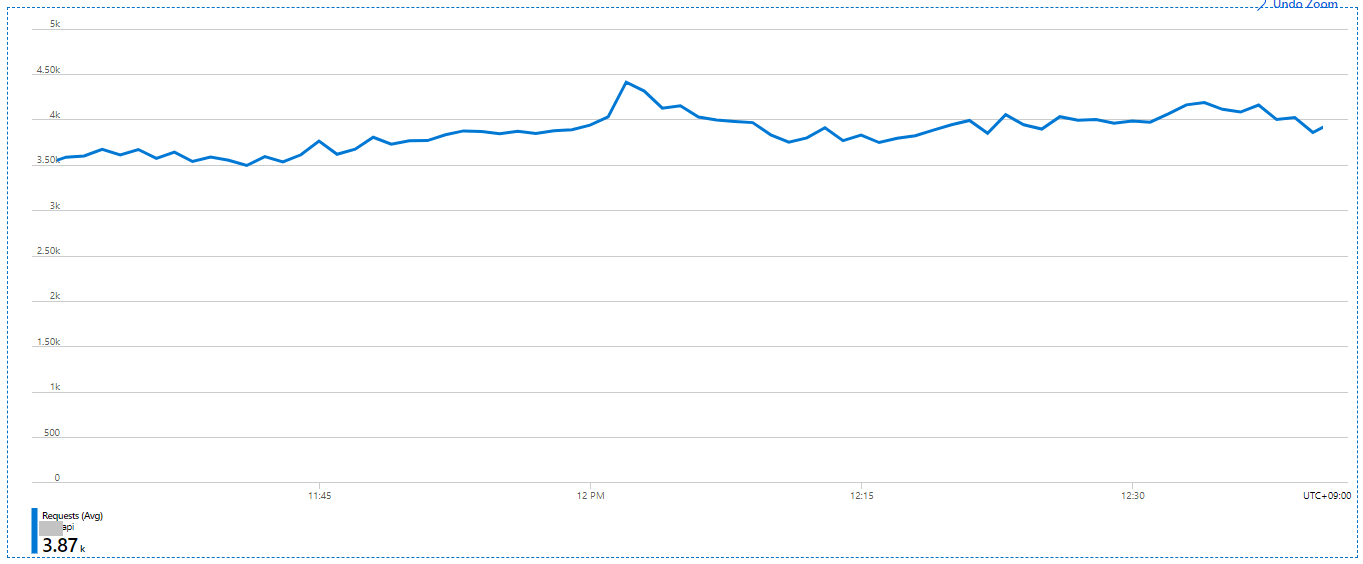Click the line's highest peak after 12 PM

(x=626, y=82)
